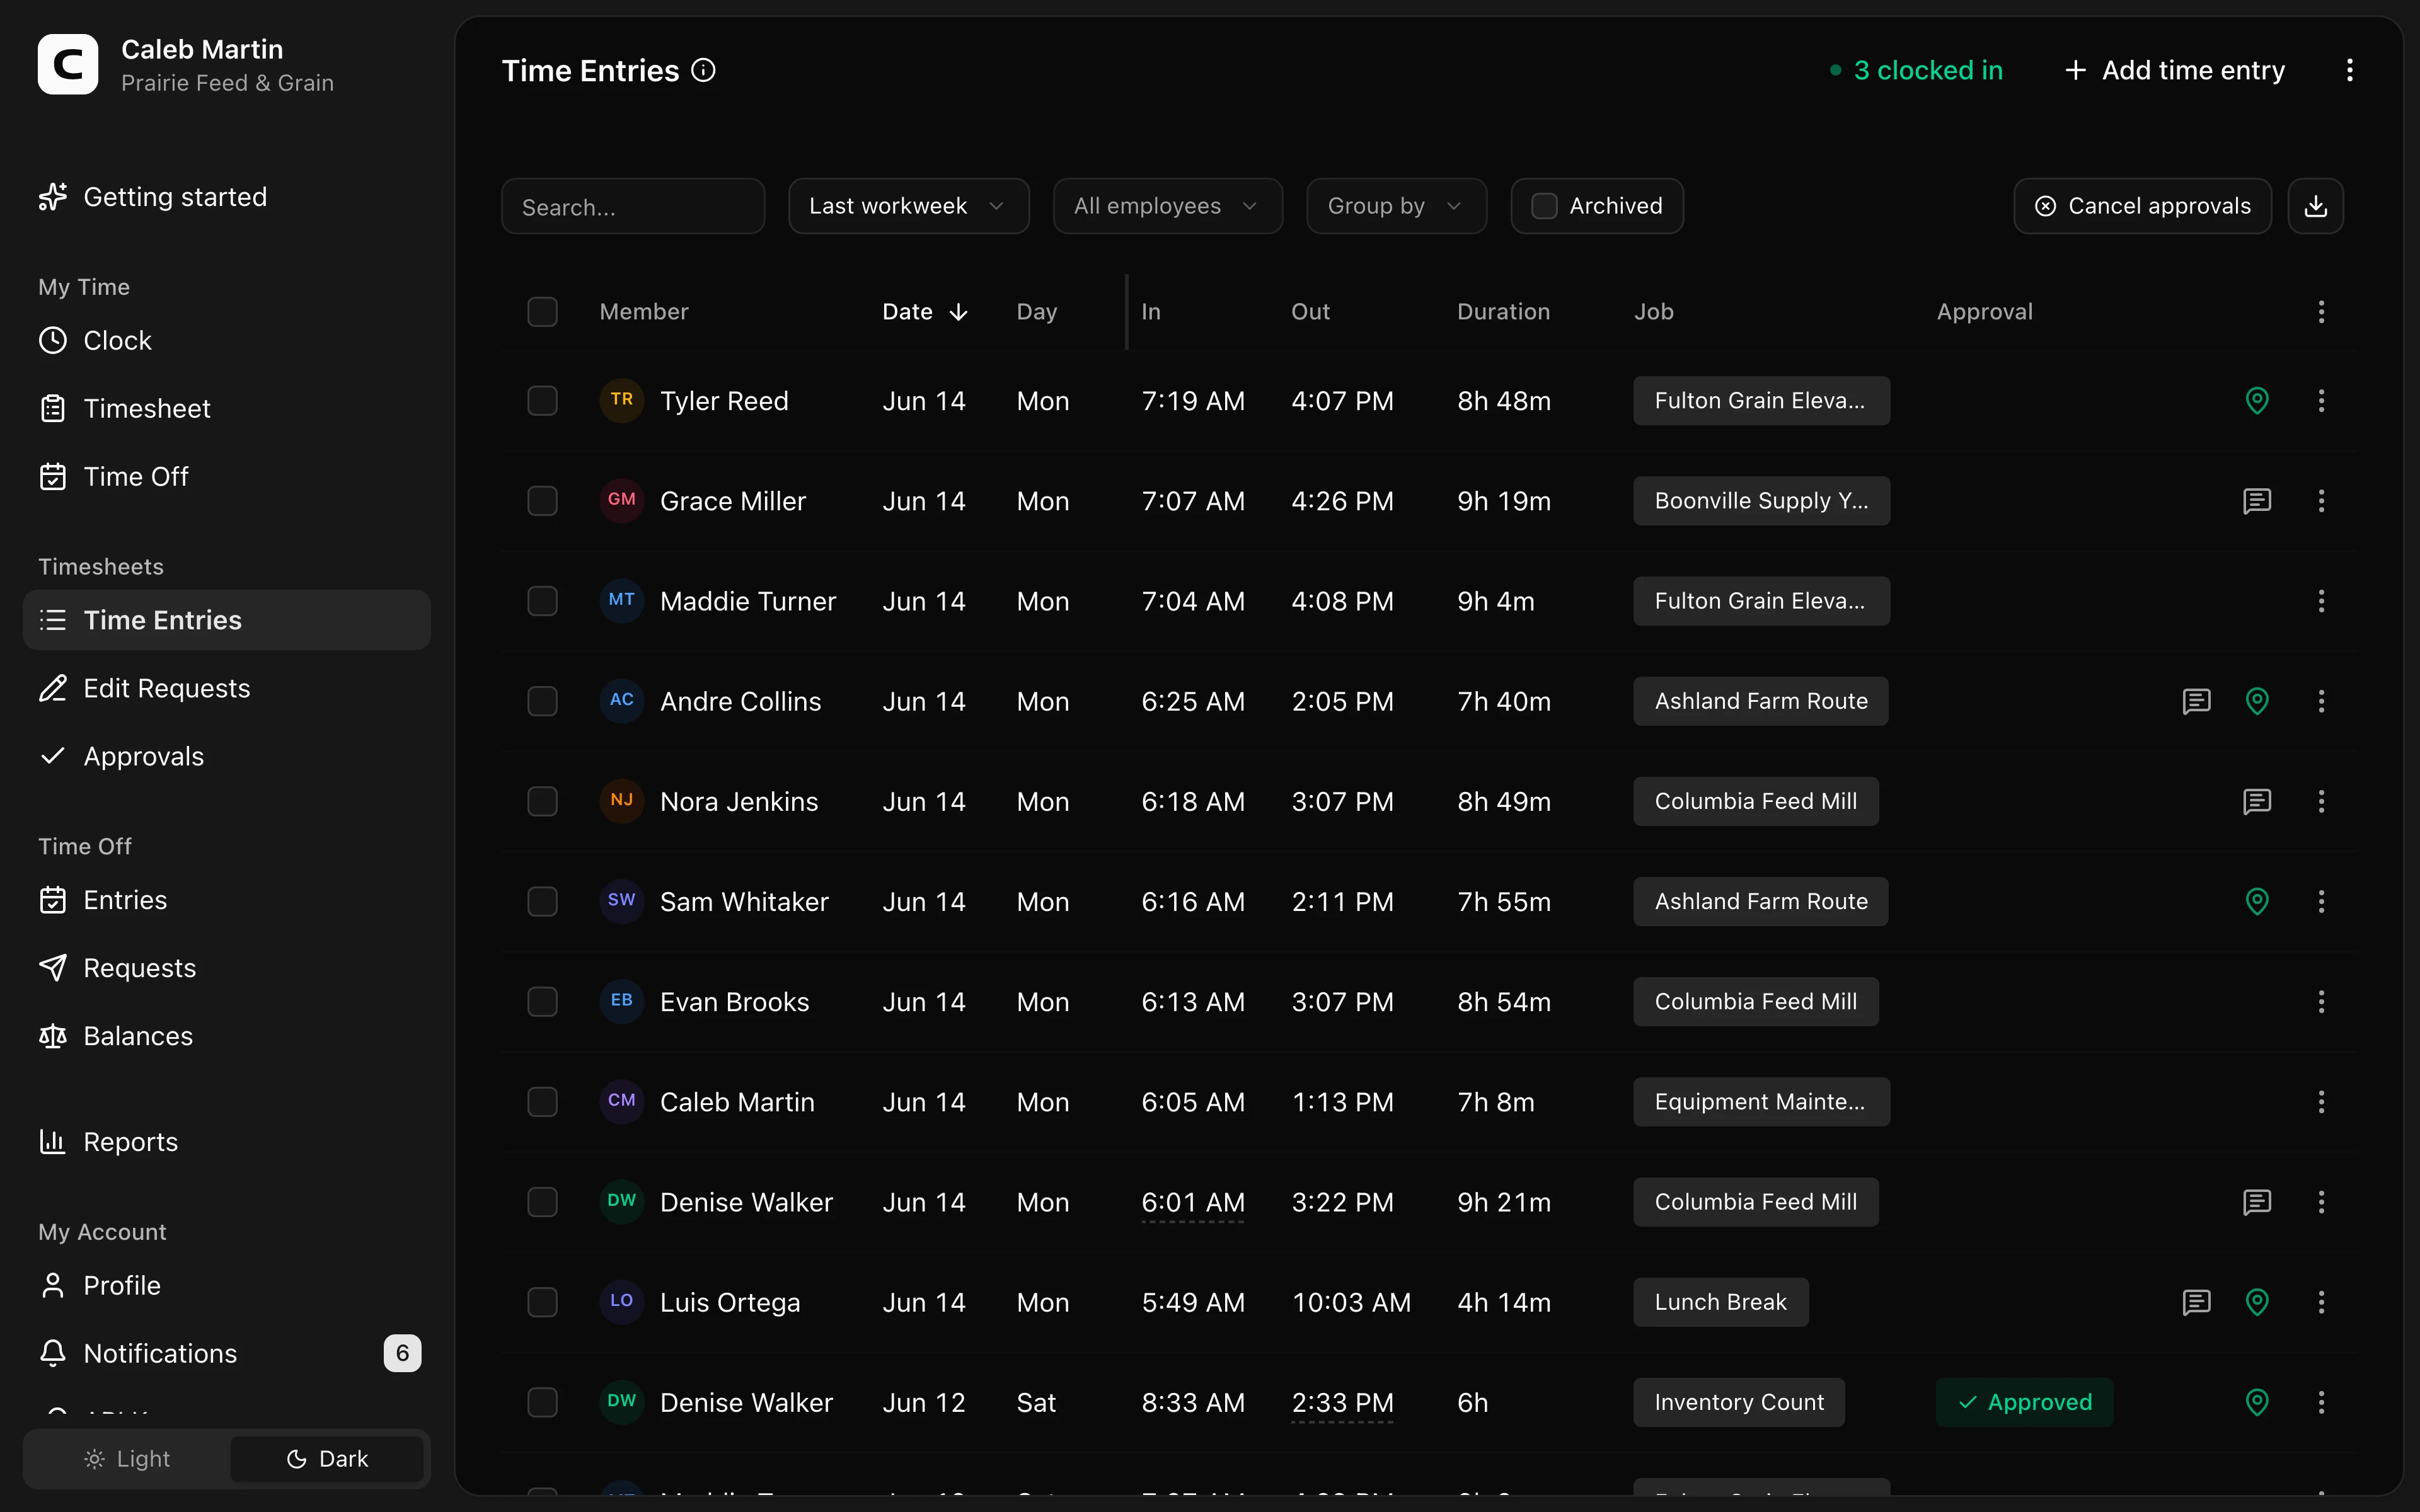Click the info icon beside Time Entries title
Screen dimensions: 2420x1512
703,71
